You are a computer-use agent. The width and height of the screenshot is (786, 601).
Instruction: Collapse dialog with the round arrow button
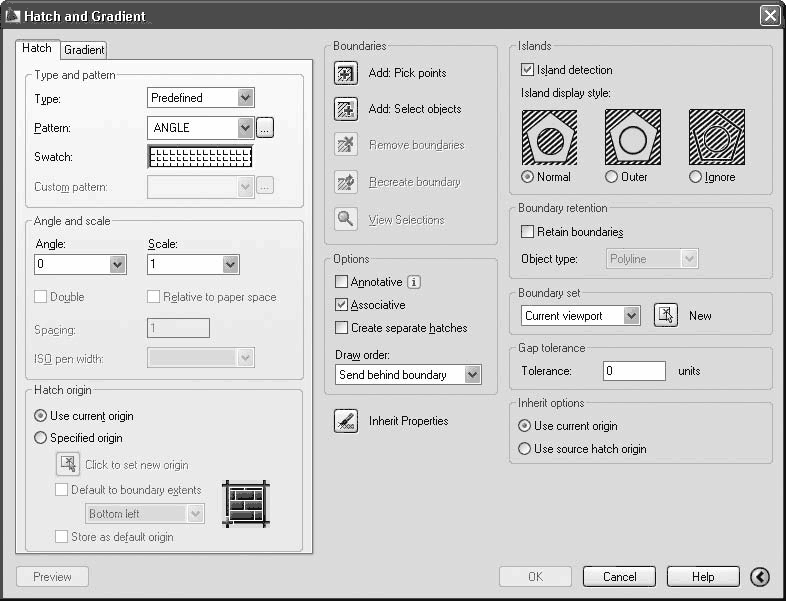(x=760, y=577)
